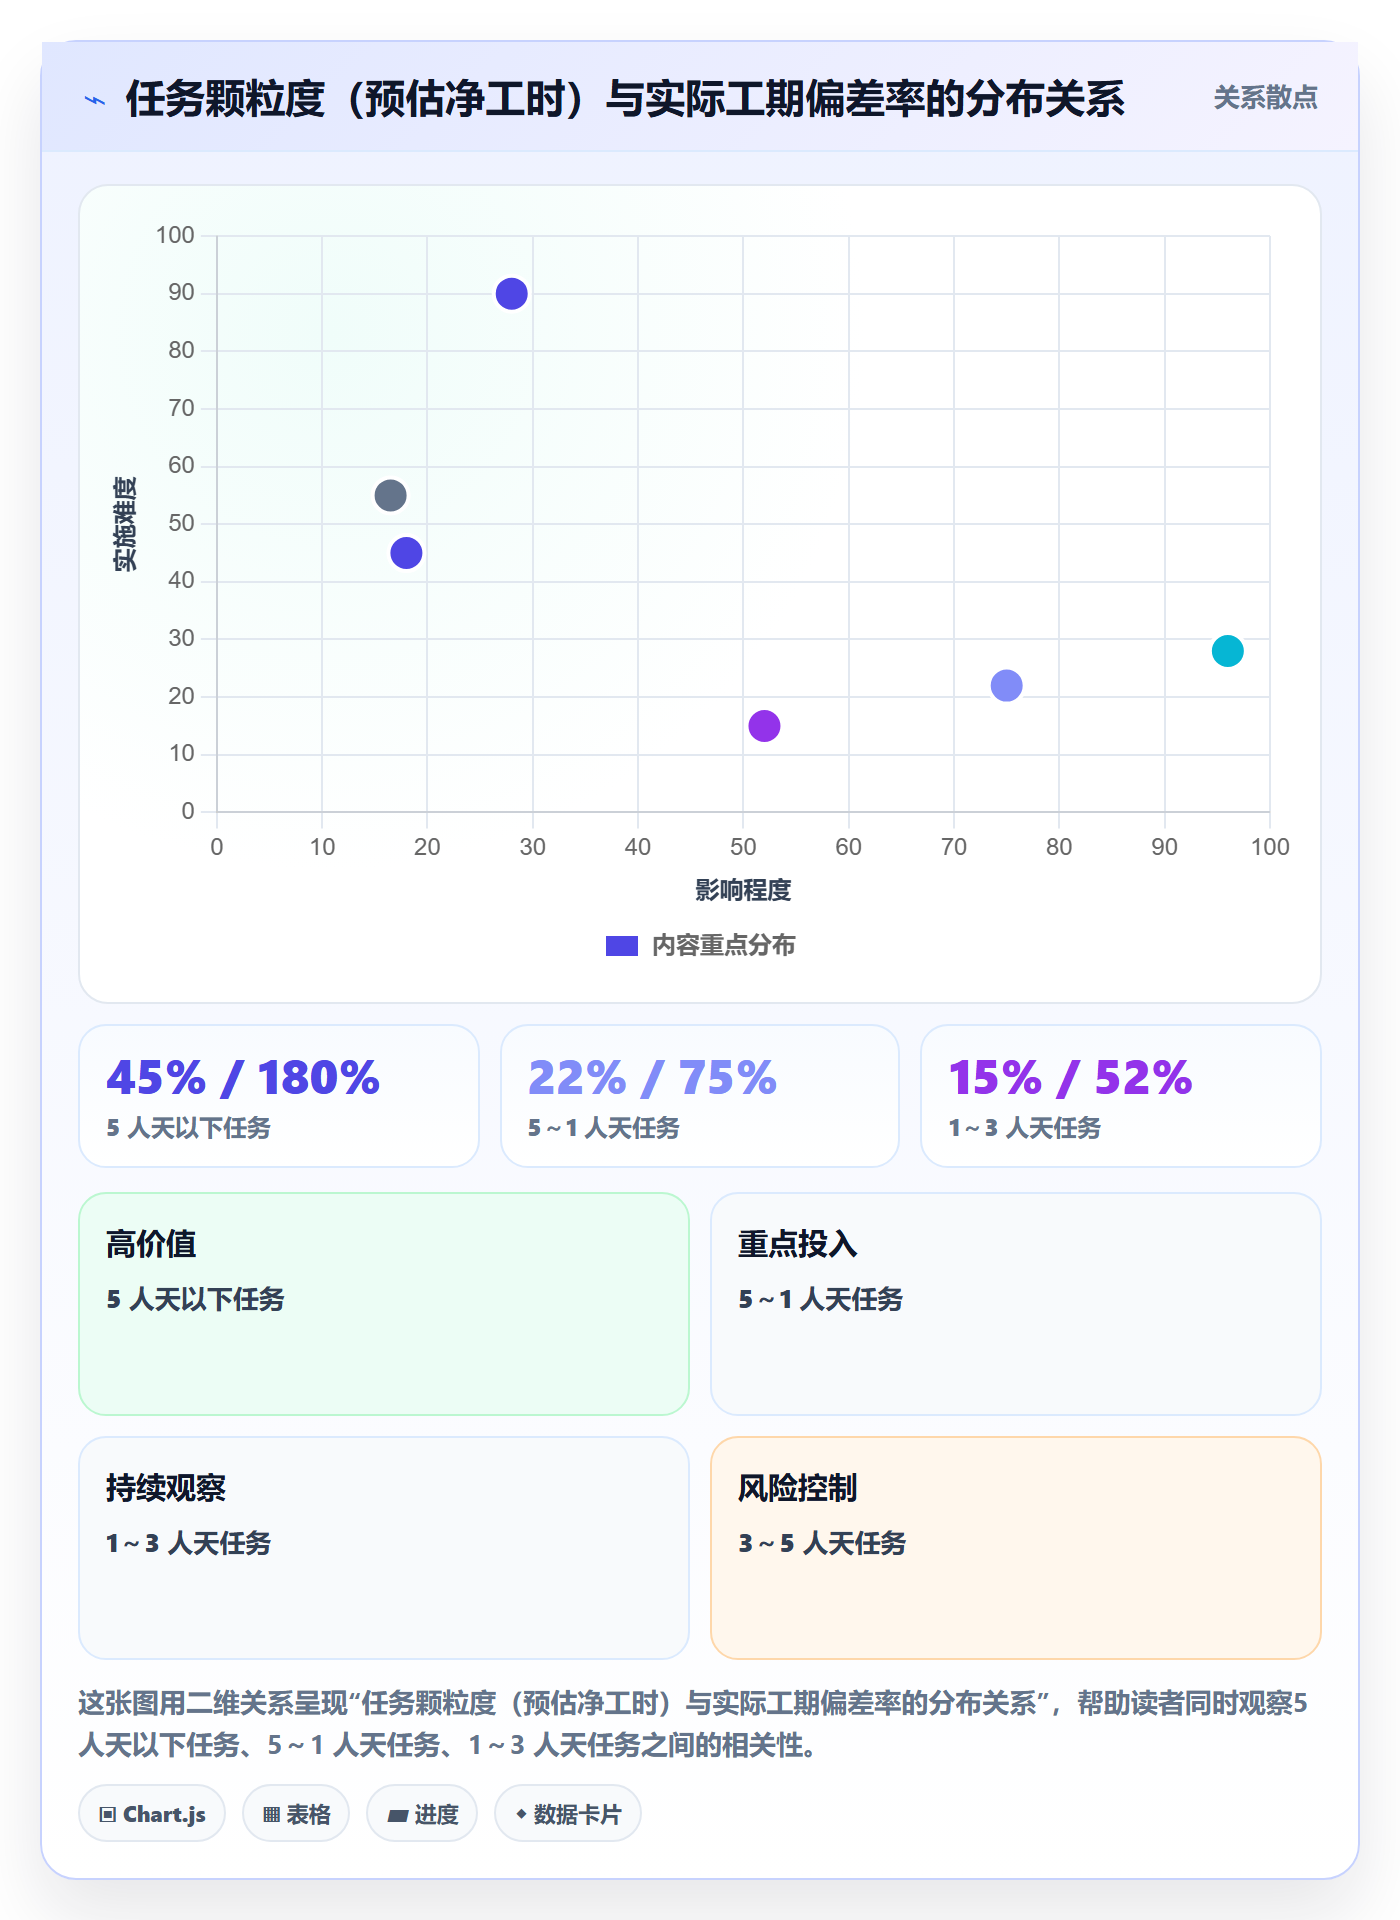Click the progress icon in the 进度 chip
The width and height of the screenshot is (1400, 1920).
[x=397, y=1815]
